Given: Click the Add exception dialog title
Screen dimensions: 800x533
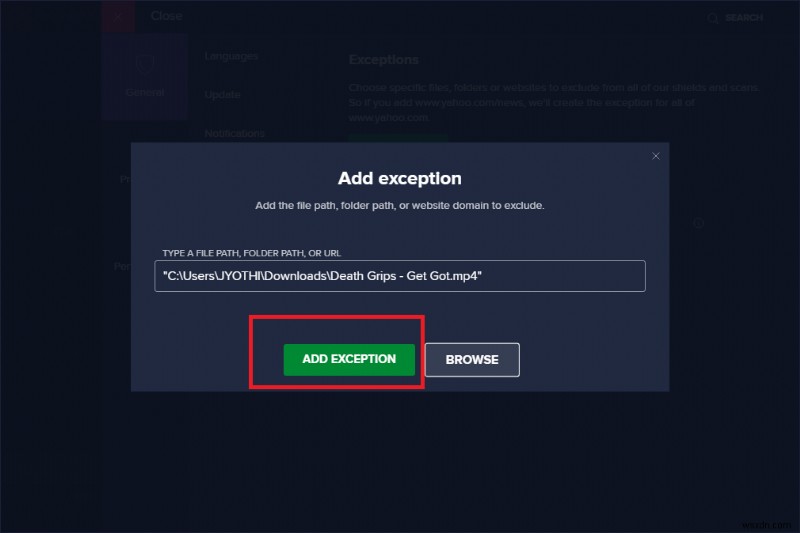Looking at the screenshot, I should click(x=400, y=179).
